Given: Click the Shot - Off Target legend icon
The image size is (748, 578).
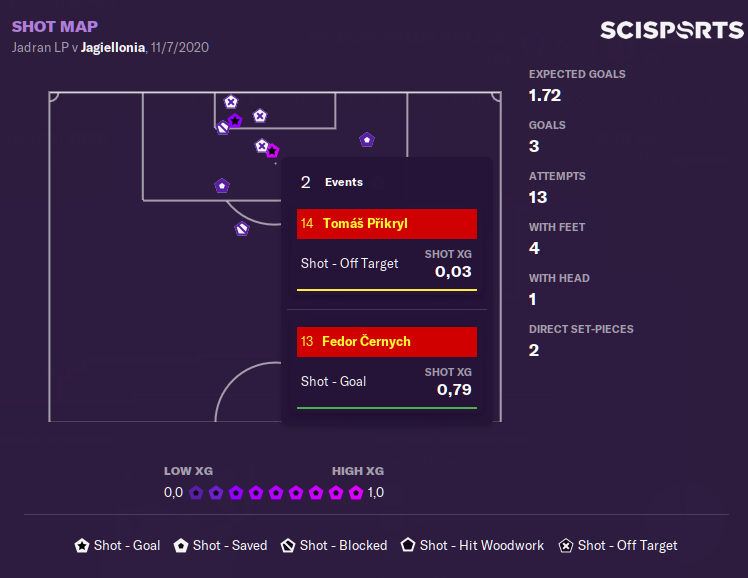Looking at the screenshot, I should pos(566,545).
